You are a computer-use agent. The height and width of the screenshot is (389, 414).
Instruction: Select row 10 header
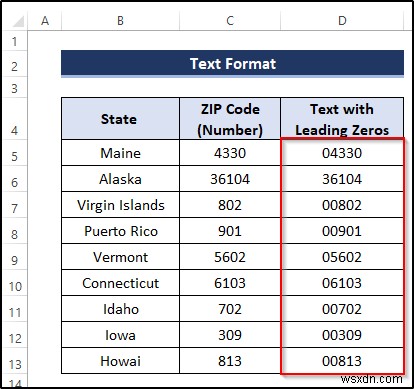14,283
